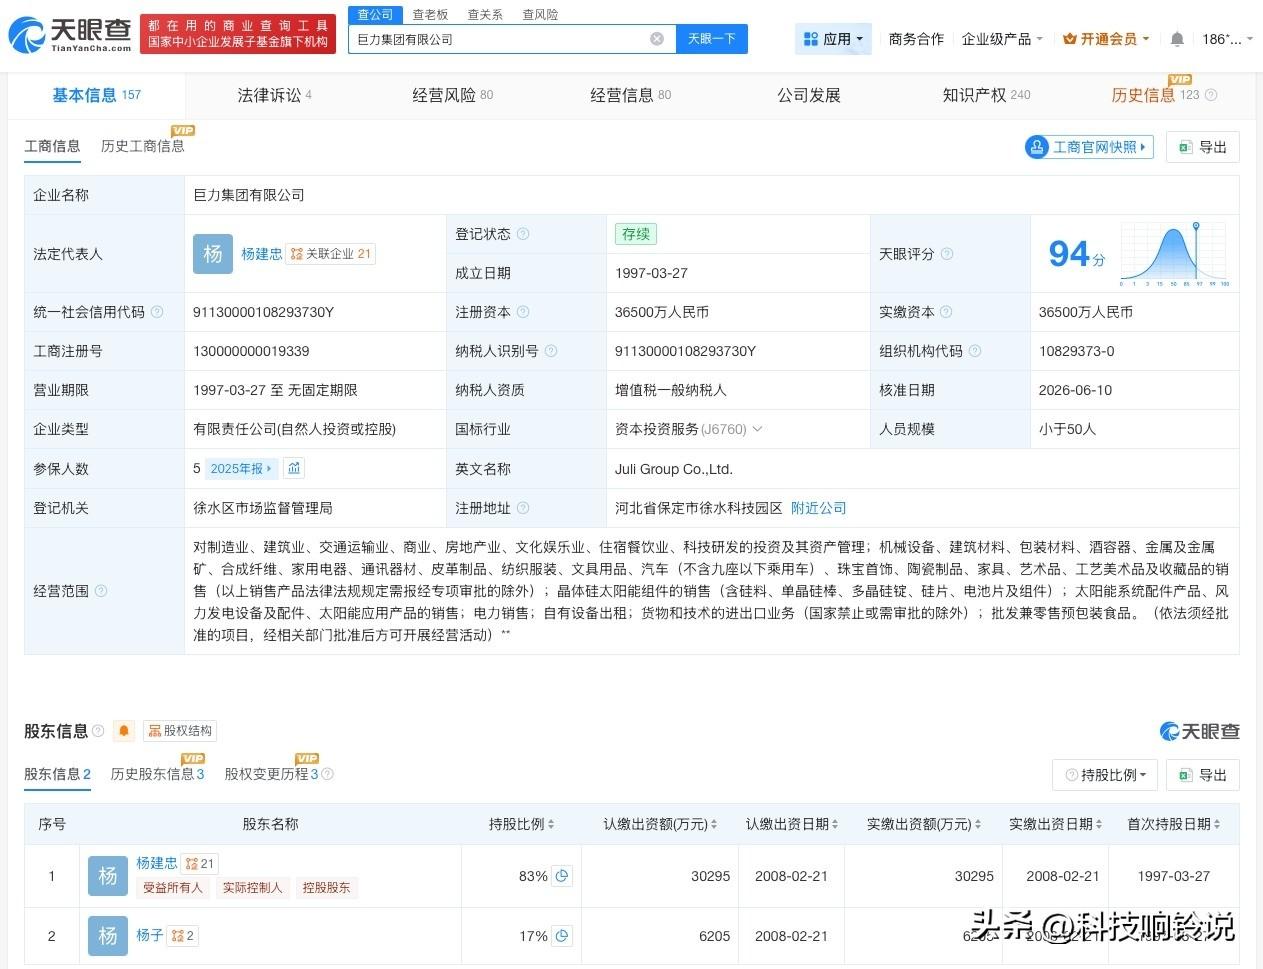The image size is (1263, 969).
Task: View 关联企业 21 badge
Action: point(330,254)
